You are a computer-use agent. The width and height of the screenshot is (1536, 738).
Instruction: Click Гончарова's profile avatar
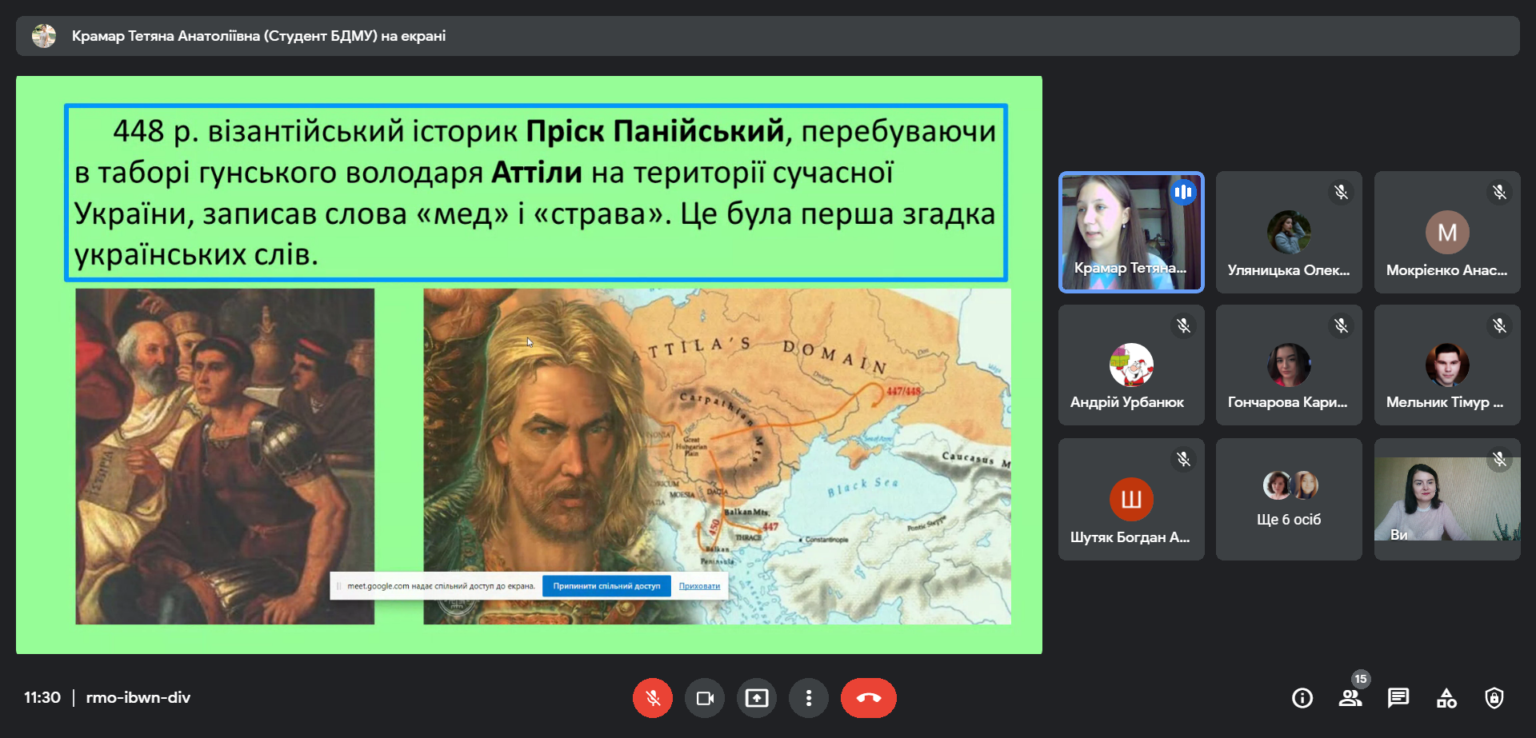click(x=1289, y=365)
